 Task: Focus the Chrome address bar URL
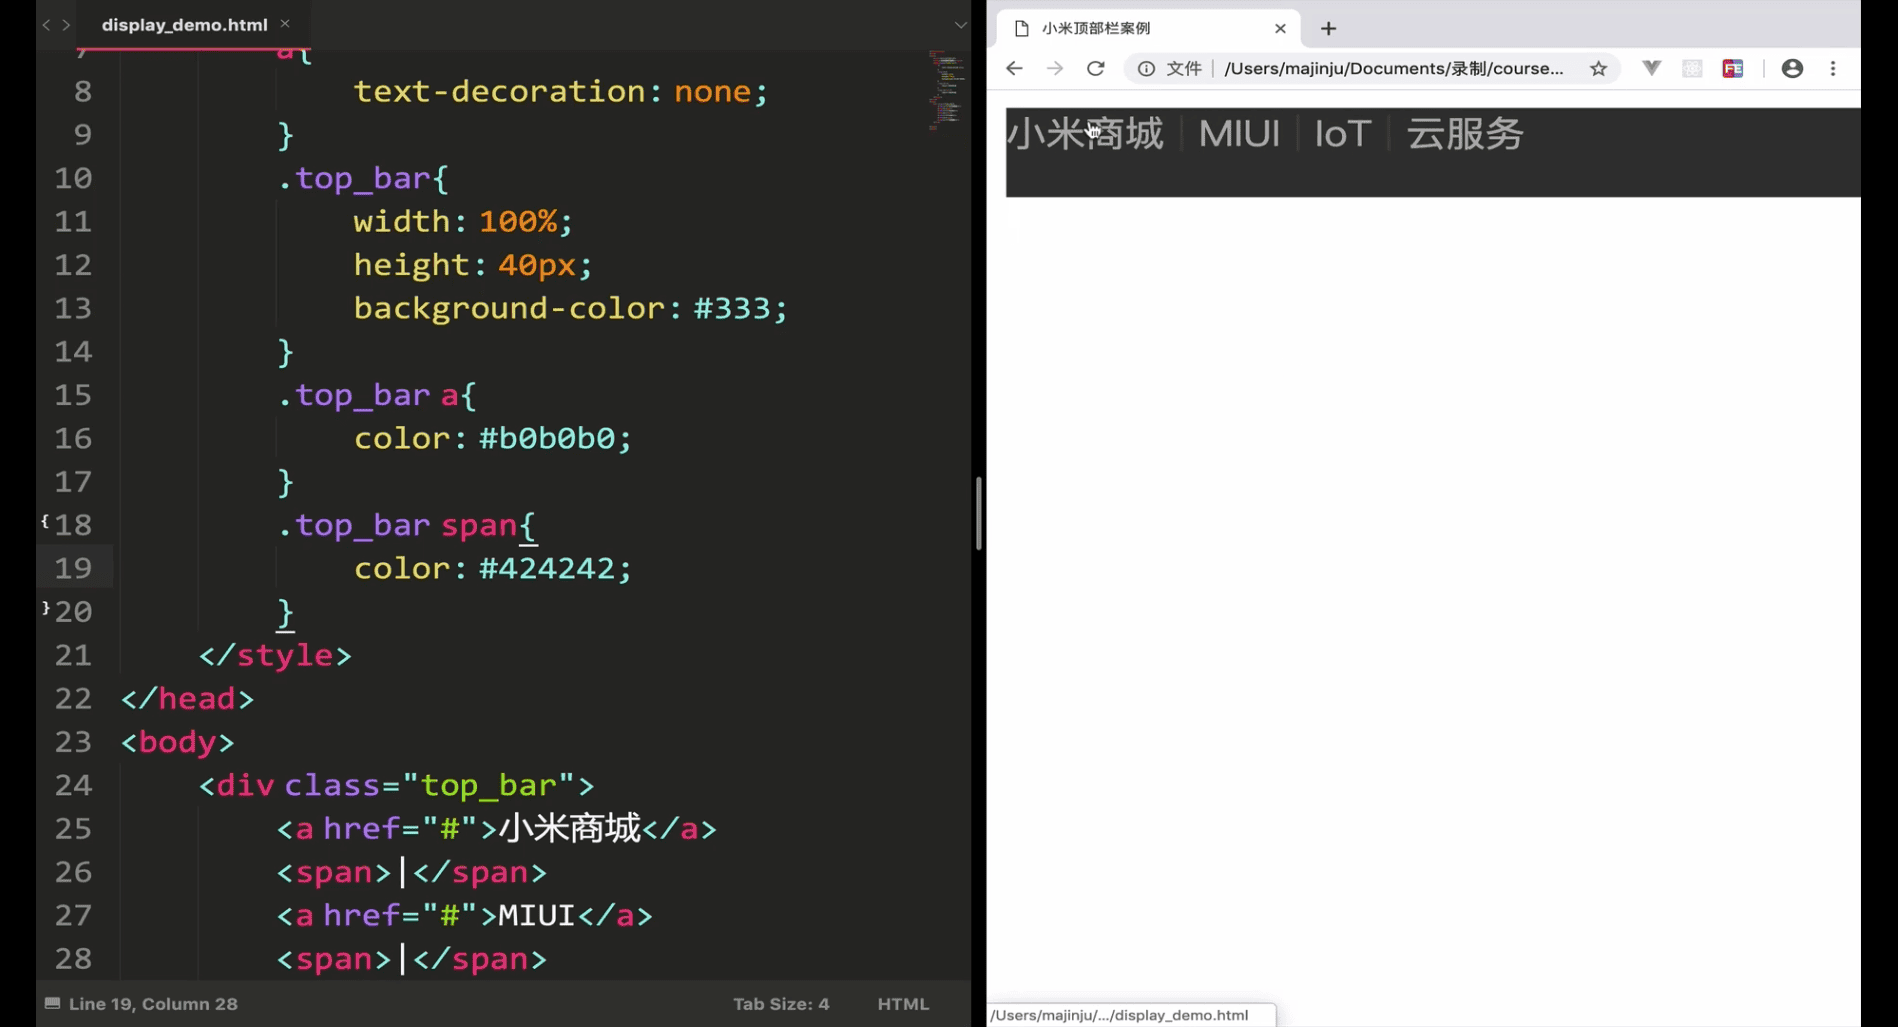tap(1393, 68)
